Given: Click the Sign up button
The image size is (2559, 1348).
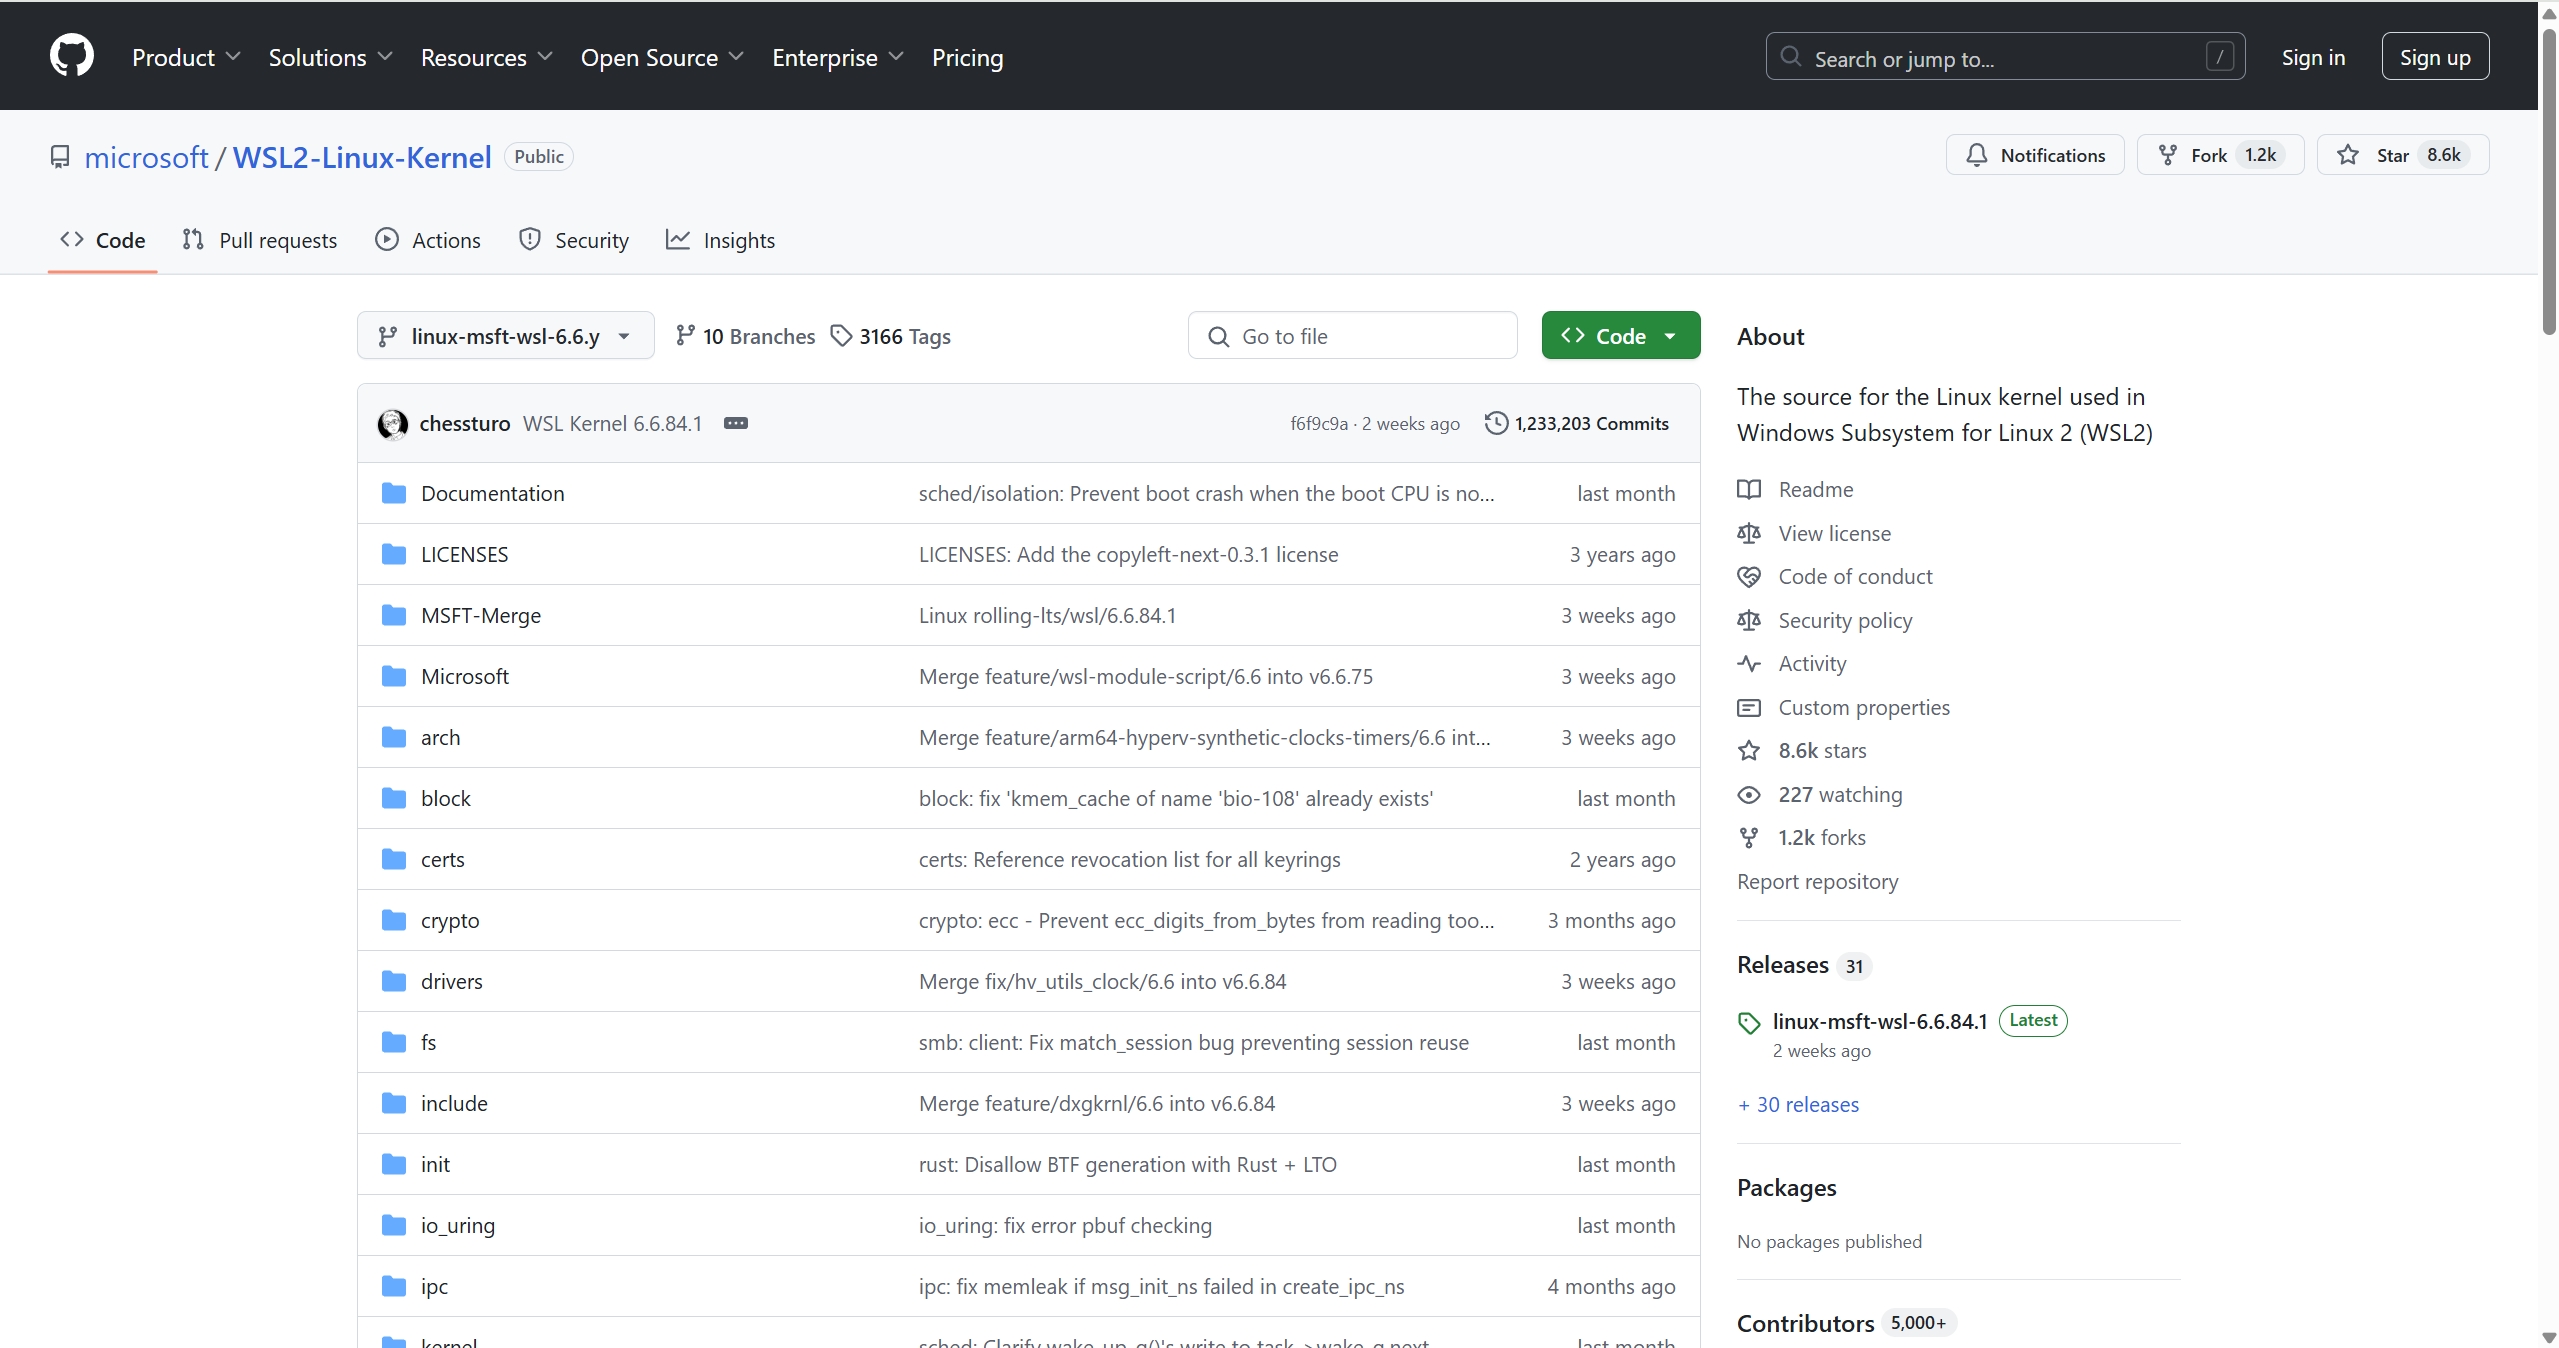Looking at the screenshot, I should [x=2435, y=57].
